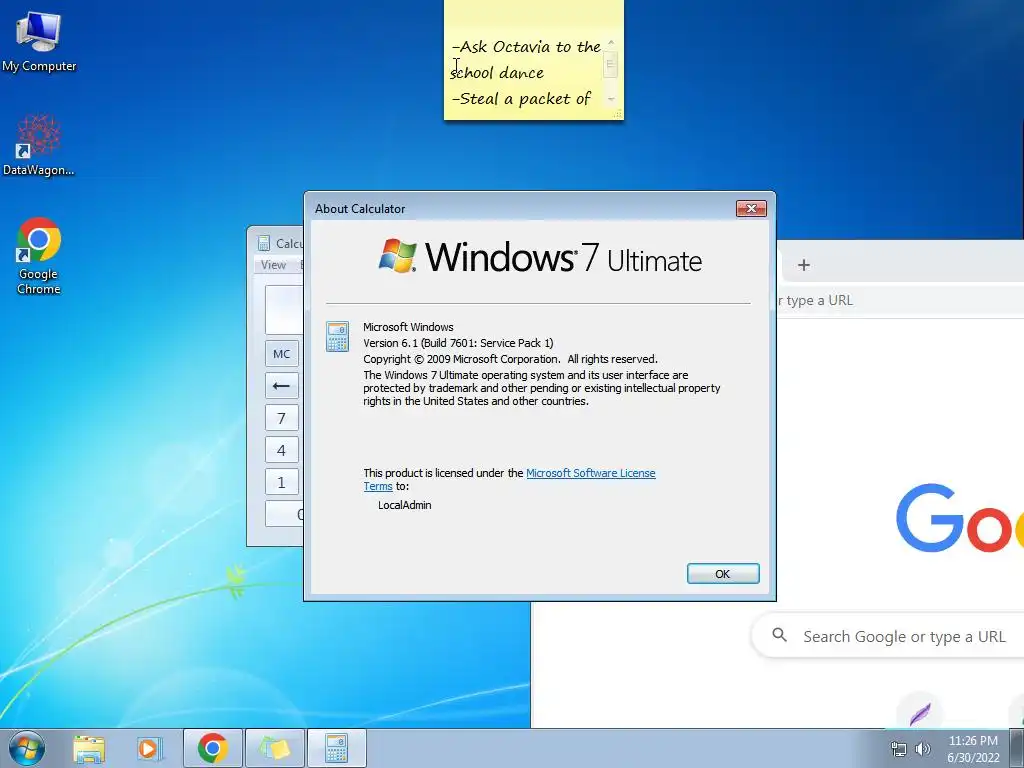1024x768 pixels.
Task: Switch to Chrome via taskbar button
Action: pyautogui.click(x=212, y=748)
